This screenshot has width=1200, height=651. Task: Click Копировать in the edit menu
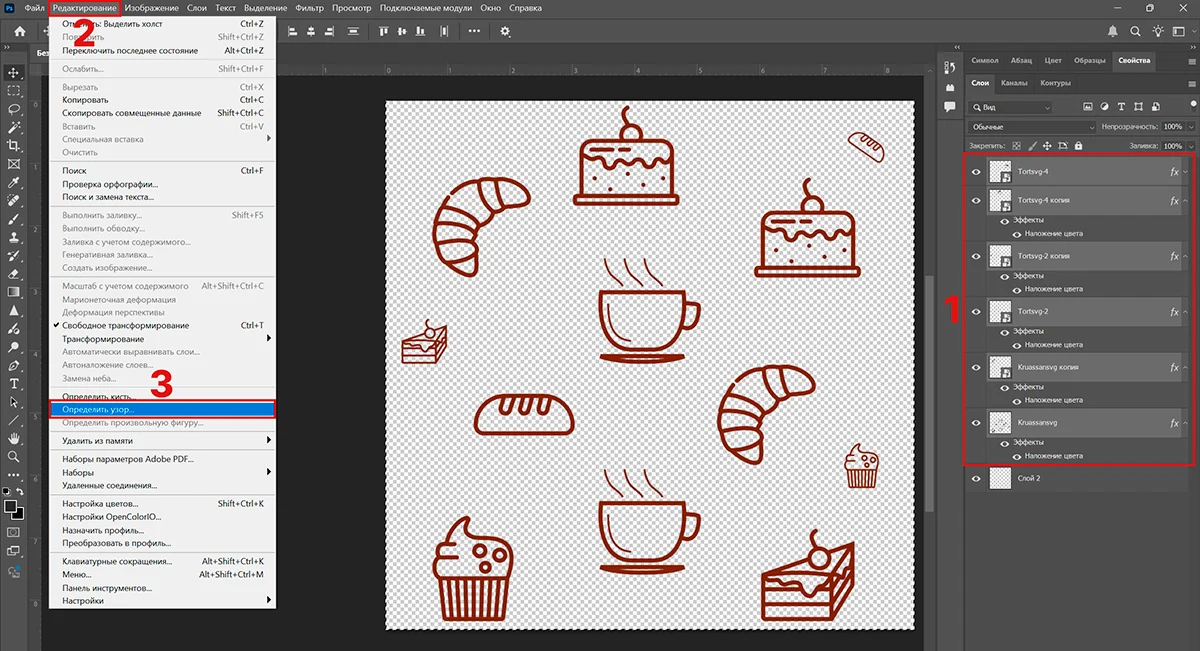pos(162,100)
